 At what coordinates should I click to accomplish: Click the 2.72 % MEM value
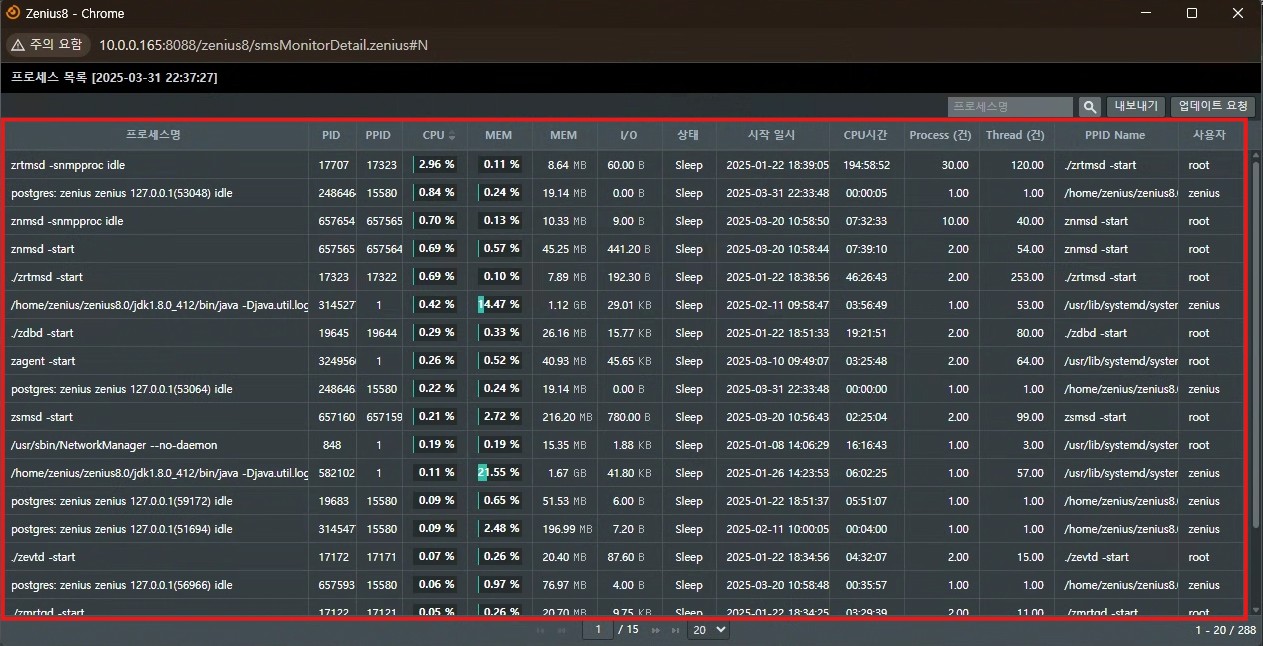pos(501,417)
